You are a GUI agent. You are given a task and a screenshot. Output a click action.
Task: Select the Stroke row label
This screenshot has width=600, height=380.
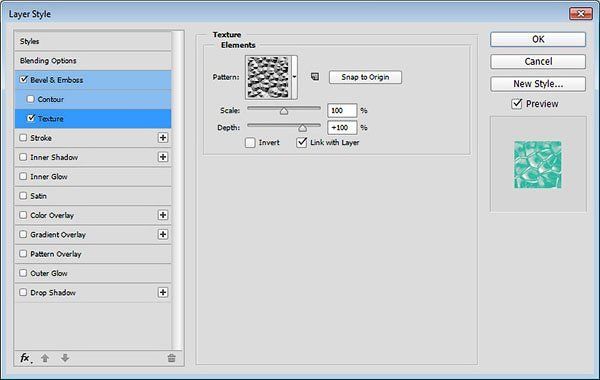tap(41, 138)
